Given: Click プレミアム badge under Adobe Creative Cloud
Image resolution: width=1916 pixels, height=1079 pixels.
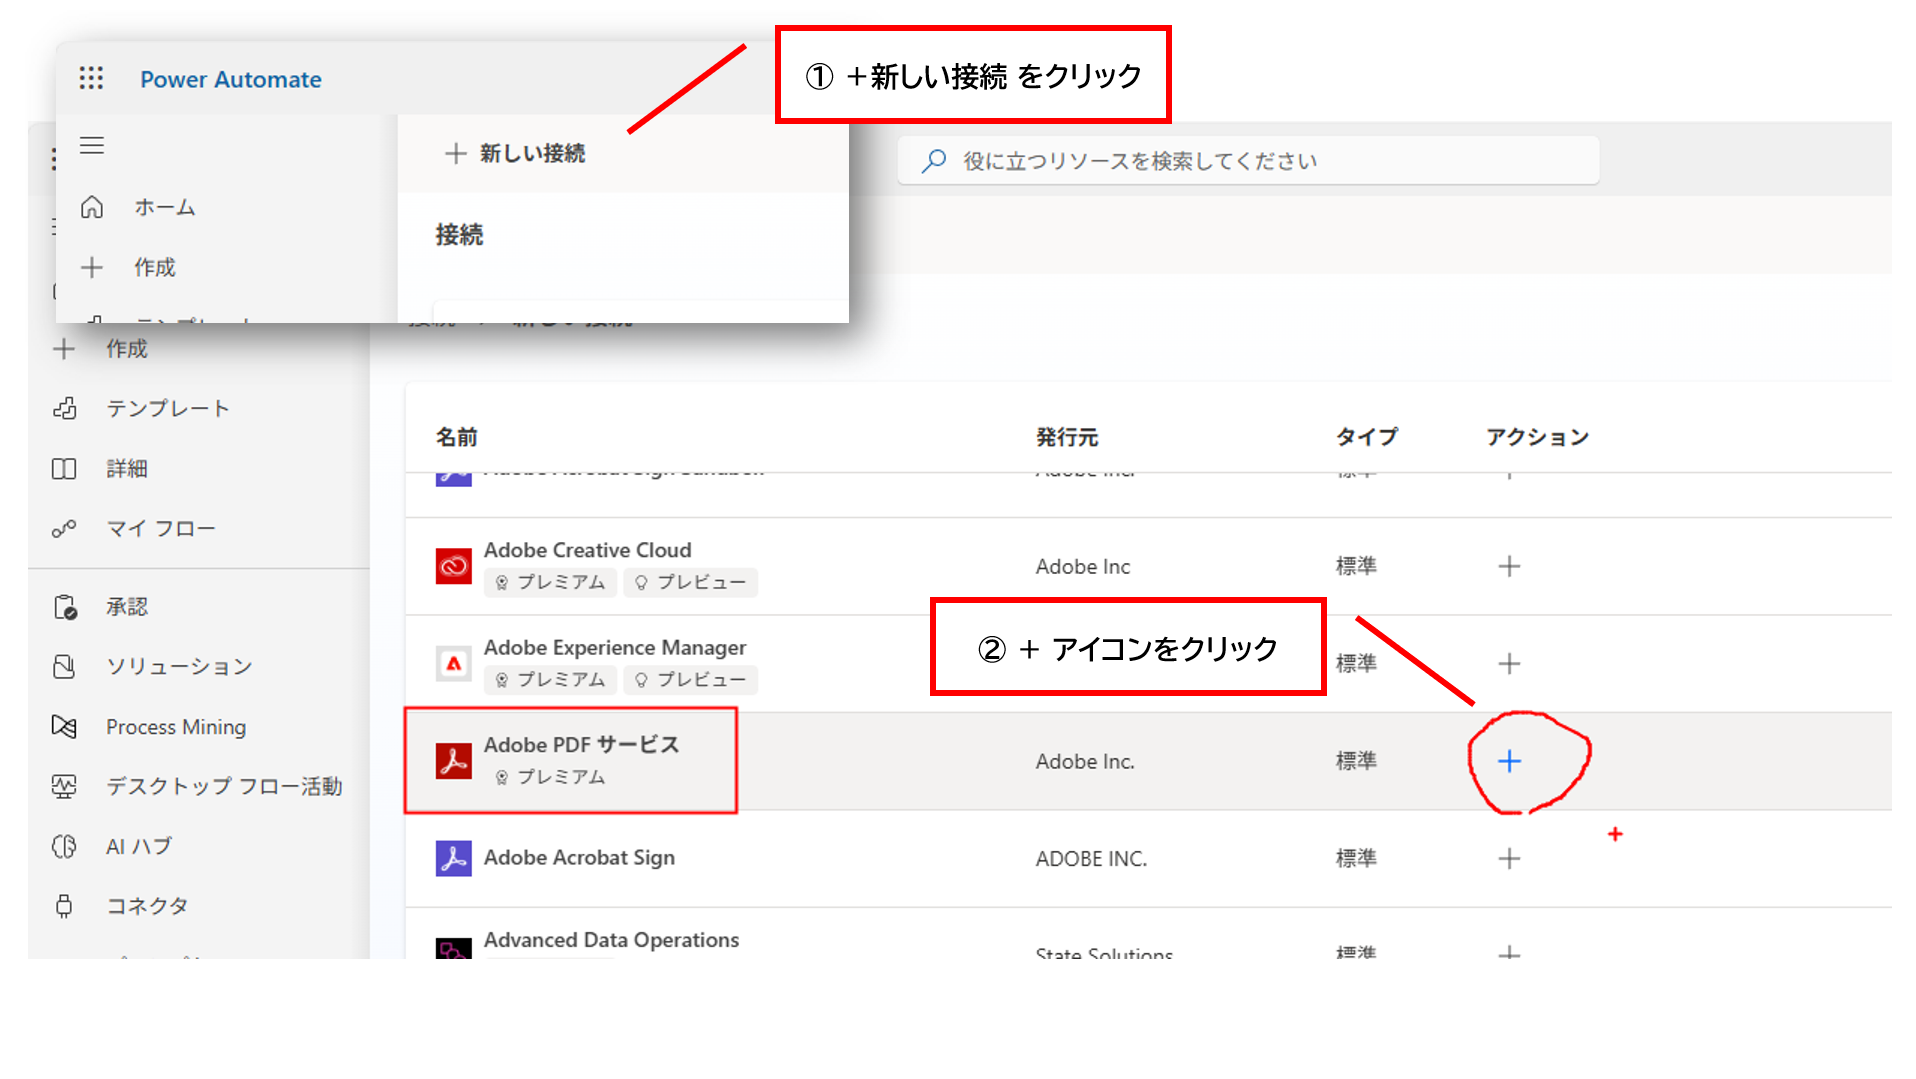Looking at the screenshot, I should point(551,582).
